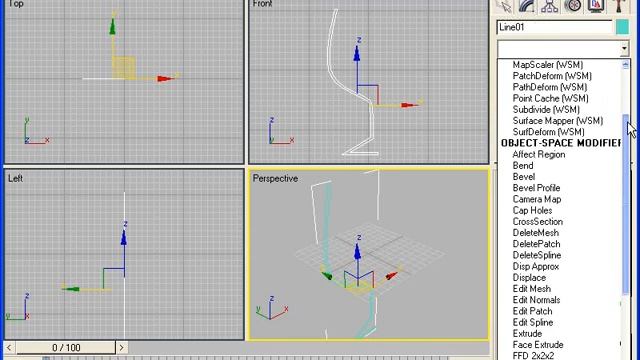Open the Hierarchy panel tab
The height and width of the screenshot is (360, 640).
550,6
